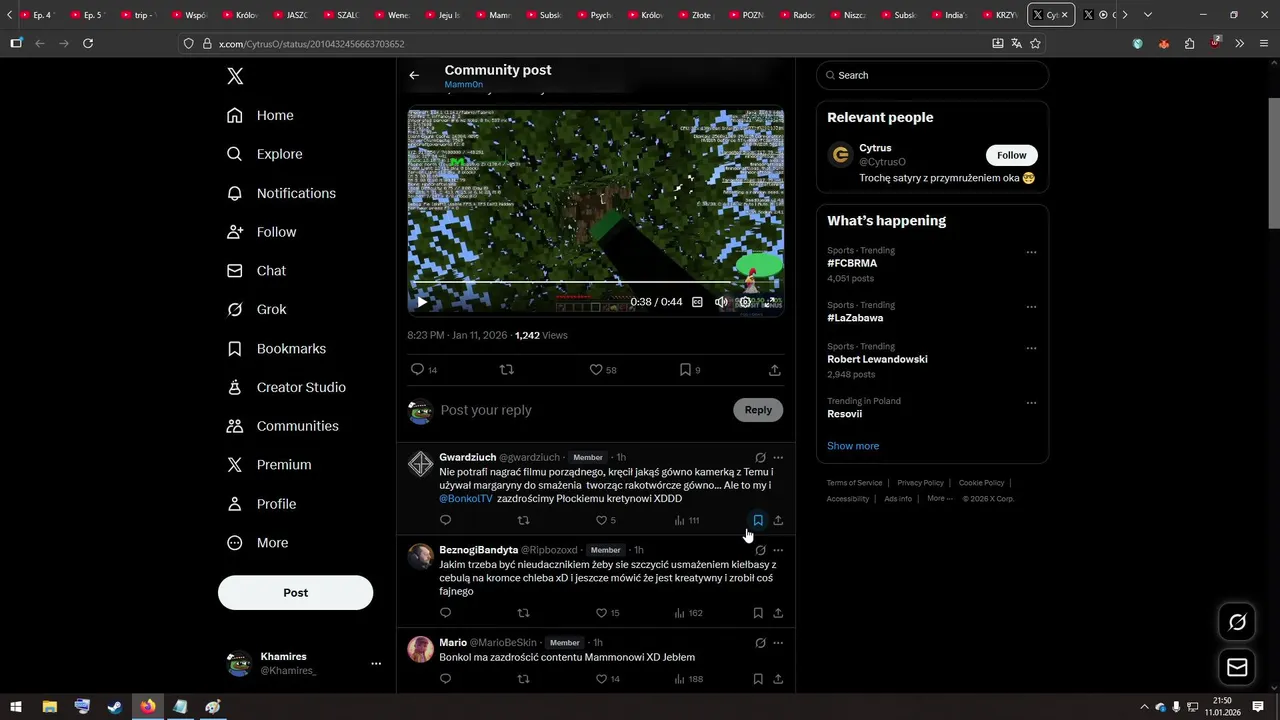Reply to Gwardziuch's comment
The height and width of the screenshot is (720, 1280).
point(446,520)
